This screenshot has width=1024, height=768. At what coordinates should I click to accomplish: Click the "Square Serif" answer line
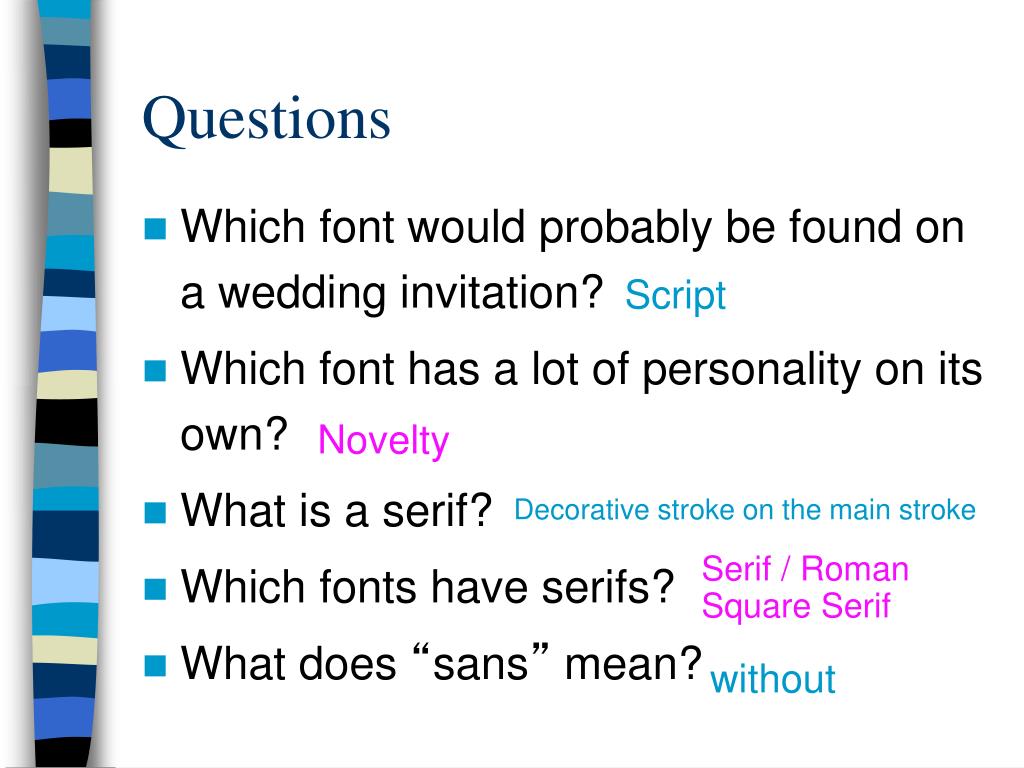pyautogui.click(x=796, y=606)
